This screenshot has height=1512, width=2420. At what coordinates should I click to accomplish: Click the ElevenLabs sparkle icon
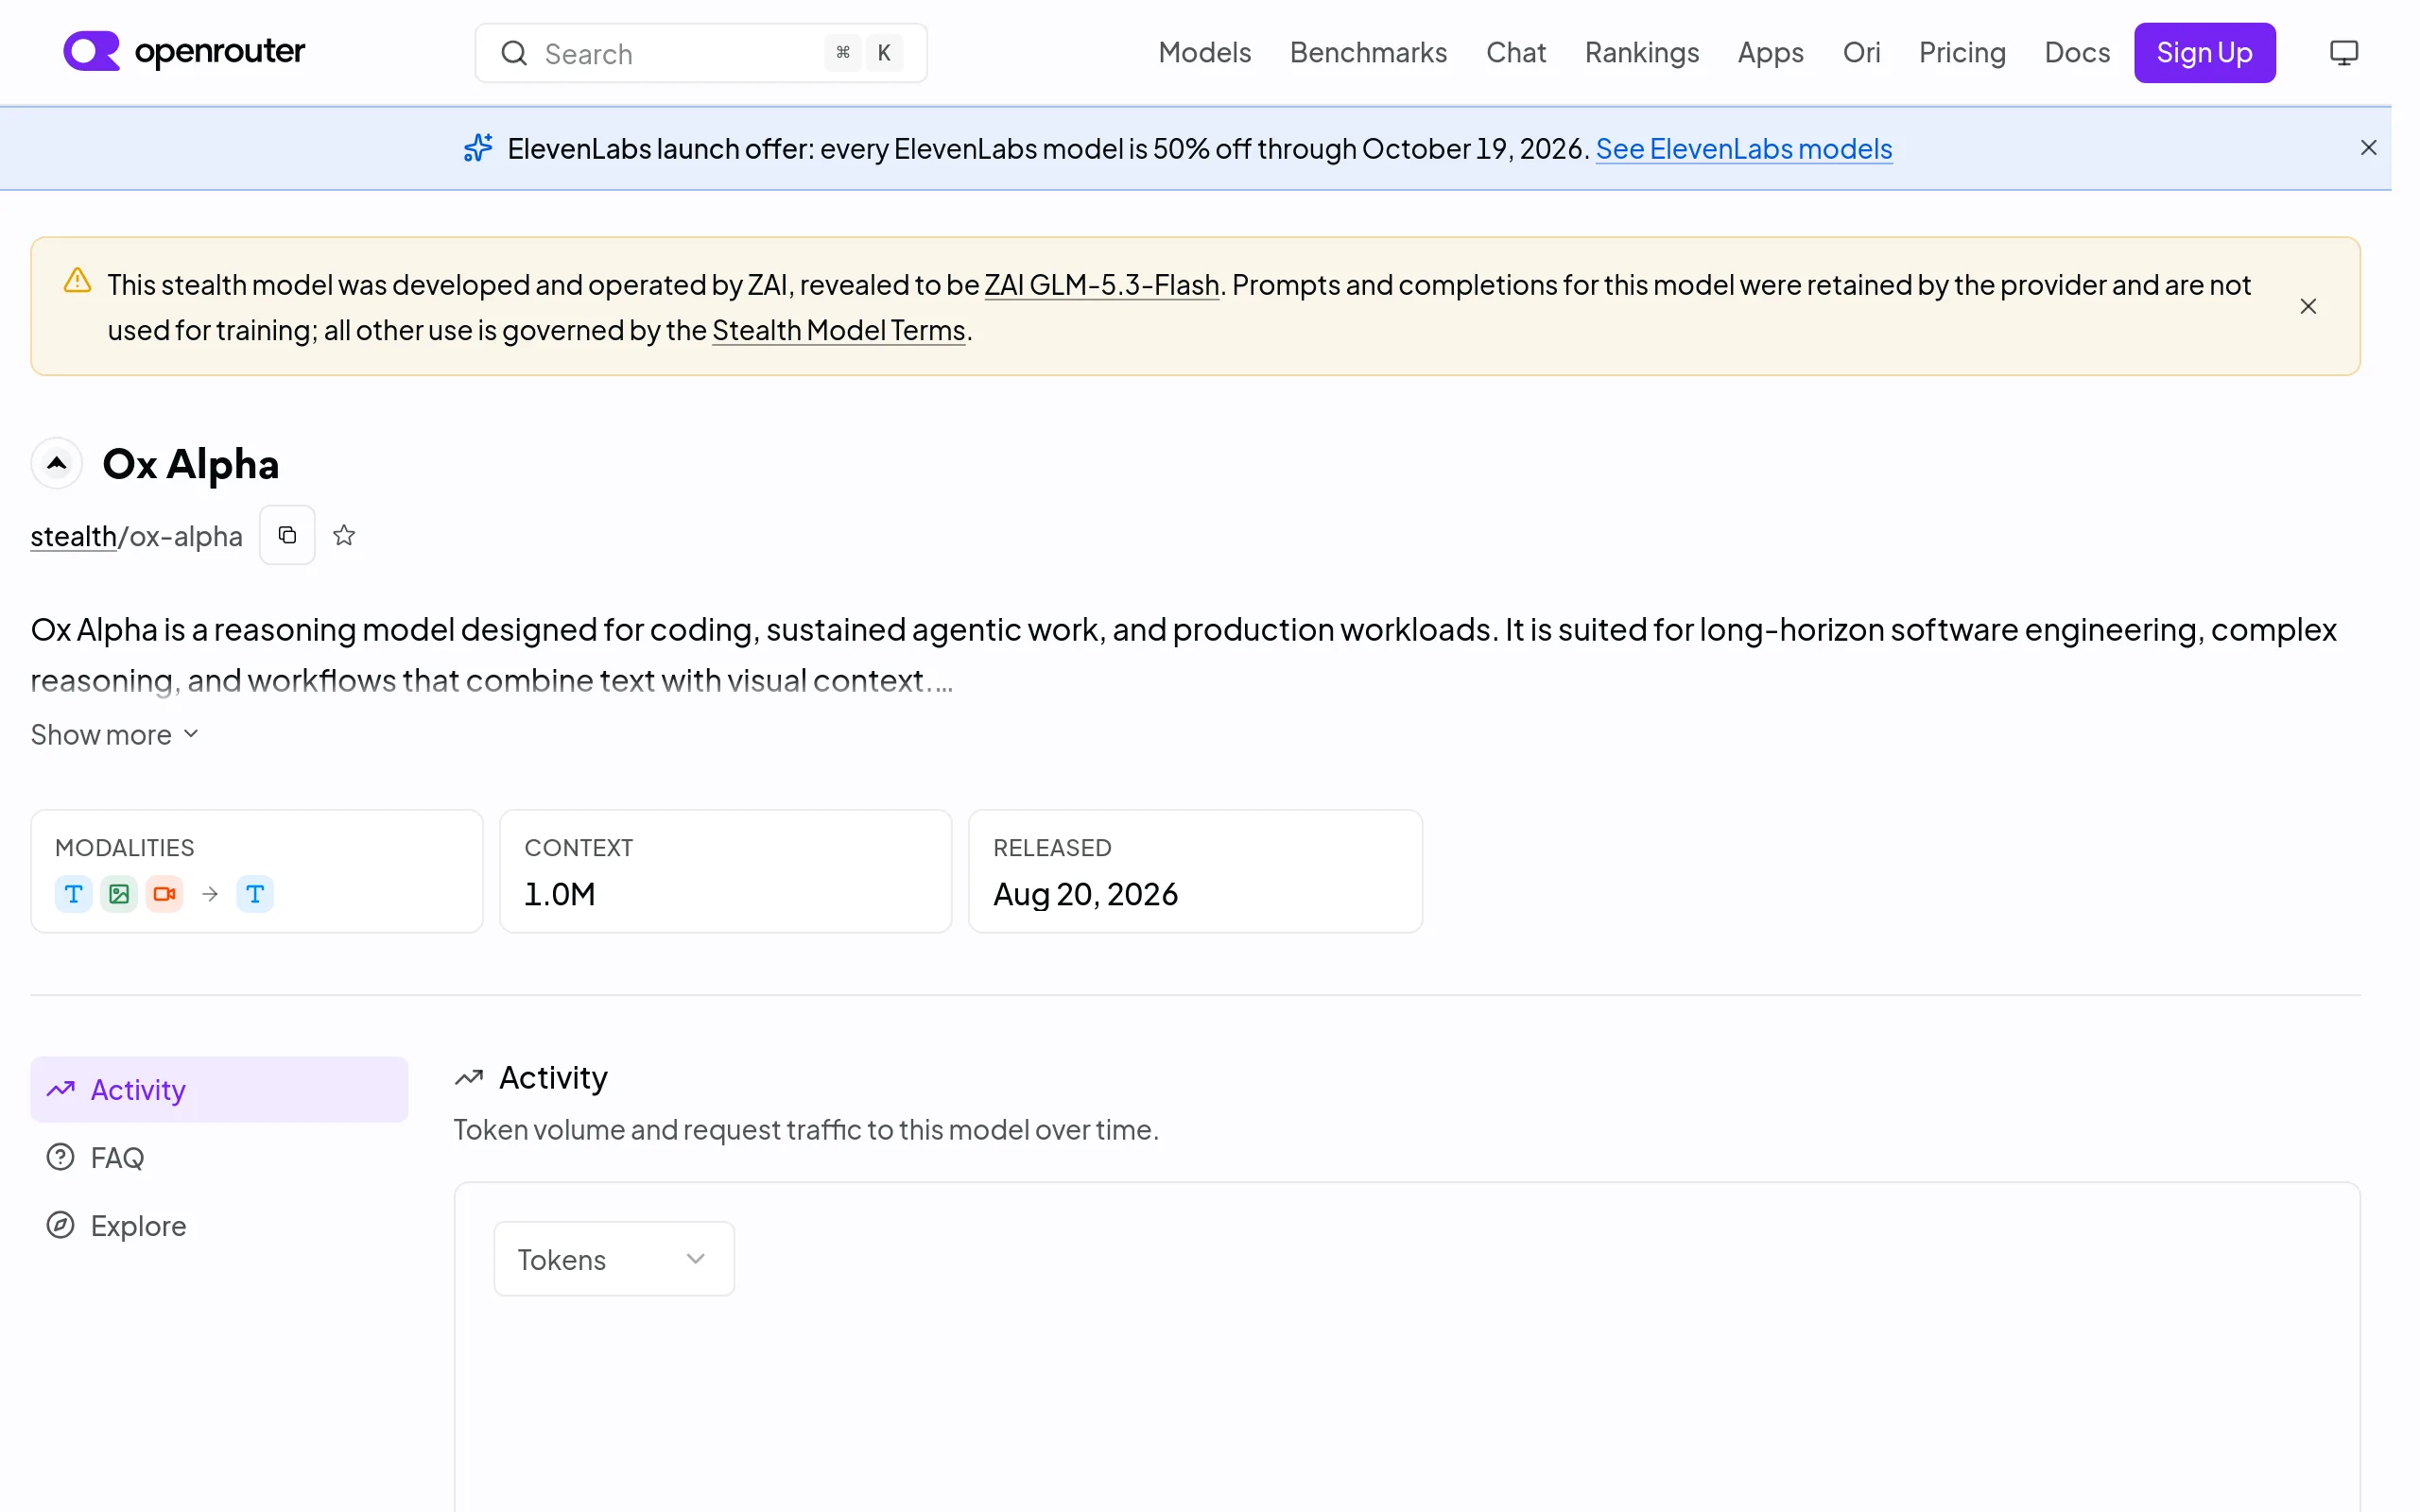click(x=478, y=148)
